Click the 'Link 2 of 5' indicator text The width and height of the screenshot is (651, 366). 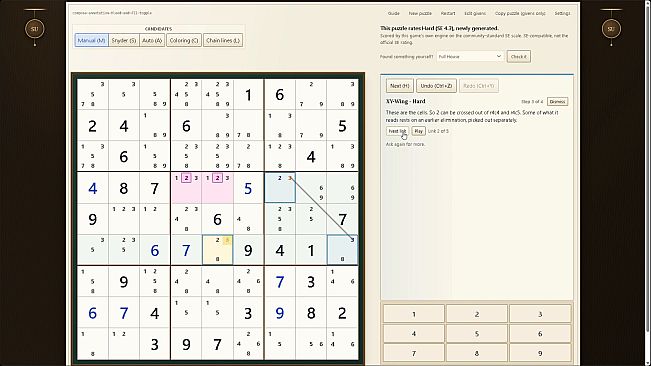coord(438,131)
